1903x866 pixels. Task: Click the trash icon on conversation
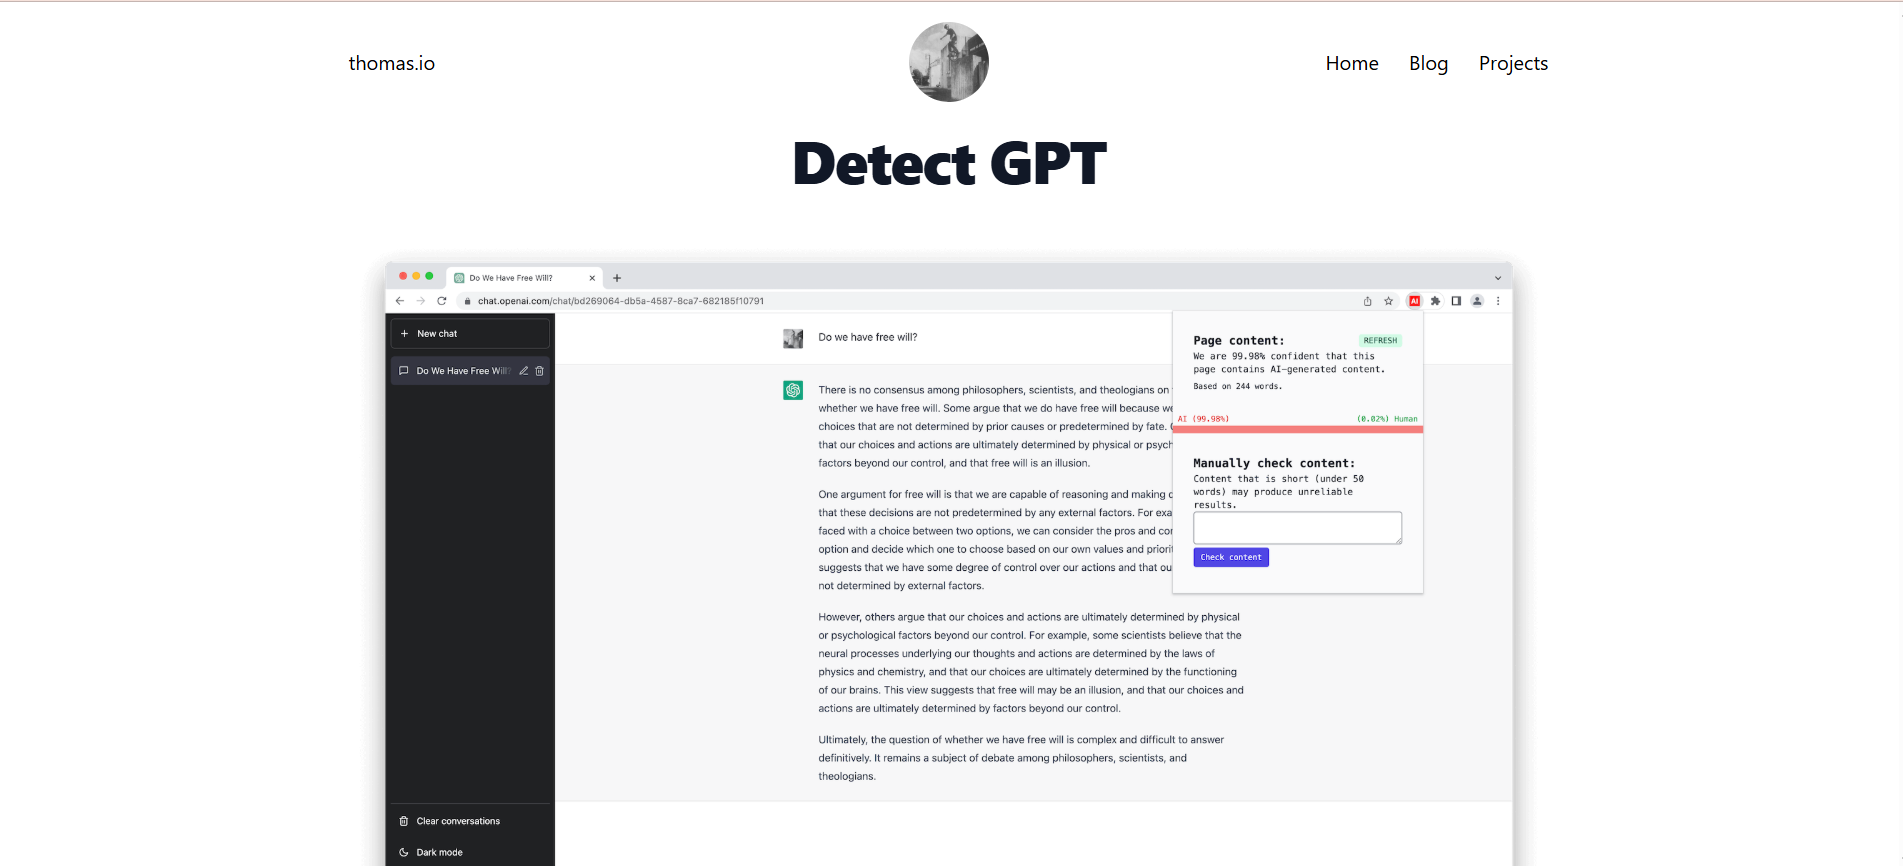tap(540, 371)
